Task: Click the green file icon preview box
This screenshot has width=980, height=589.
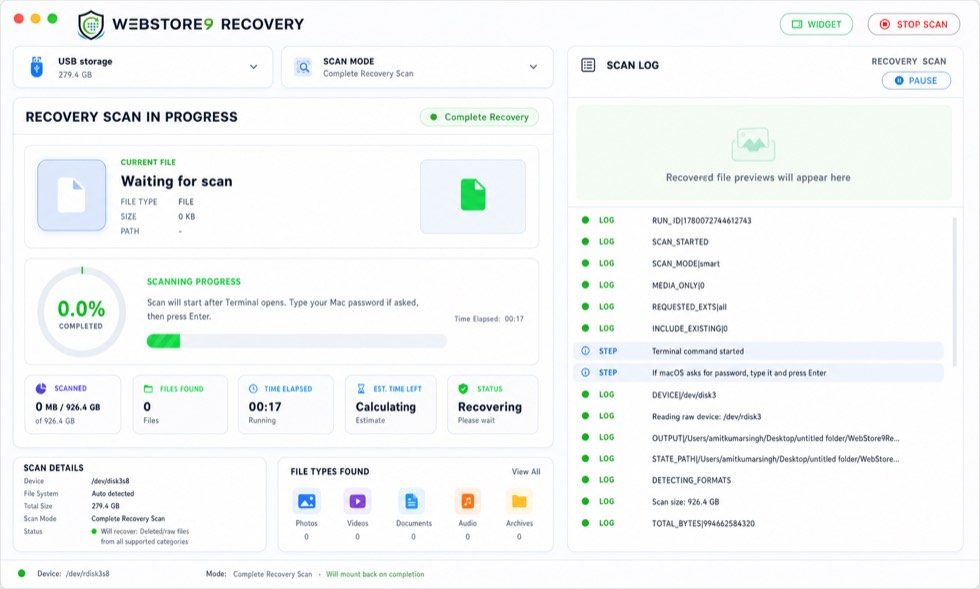Action: pyautogui.click(x=472, y=196)
